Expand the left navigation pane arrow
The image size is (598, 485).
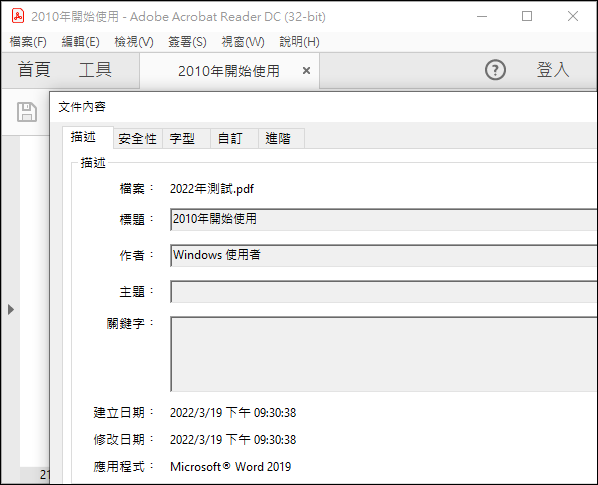pyautogui.click(x=11, y=309)
